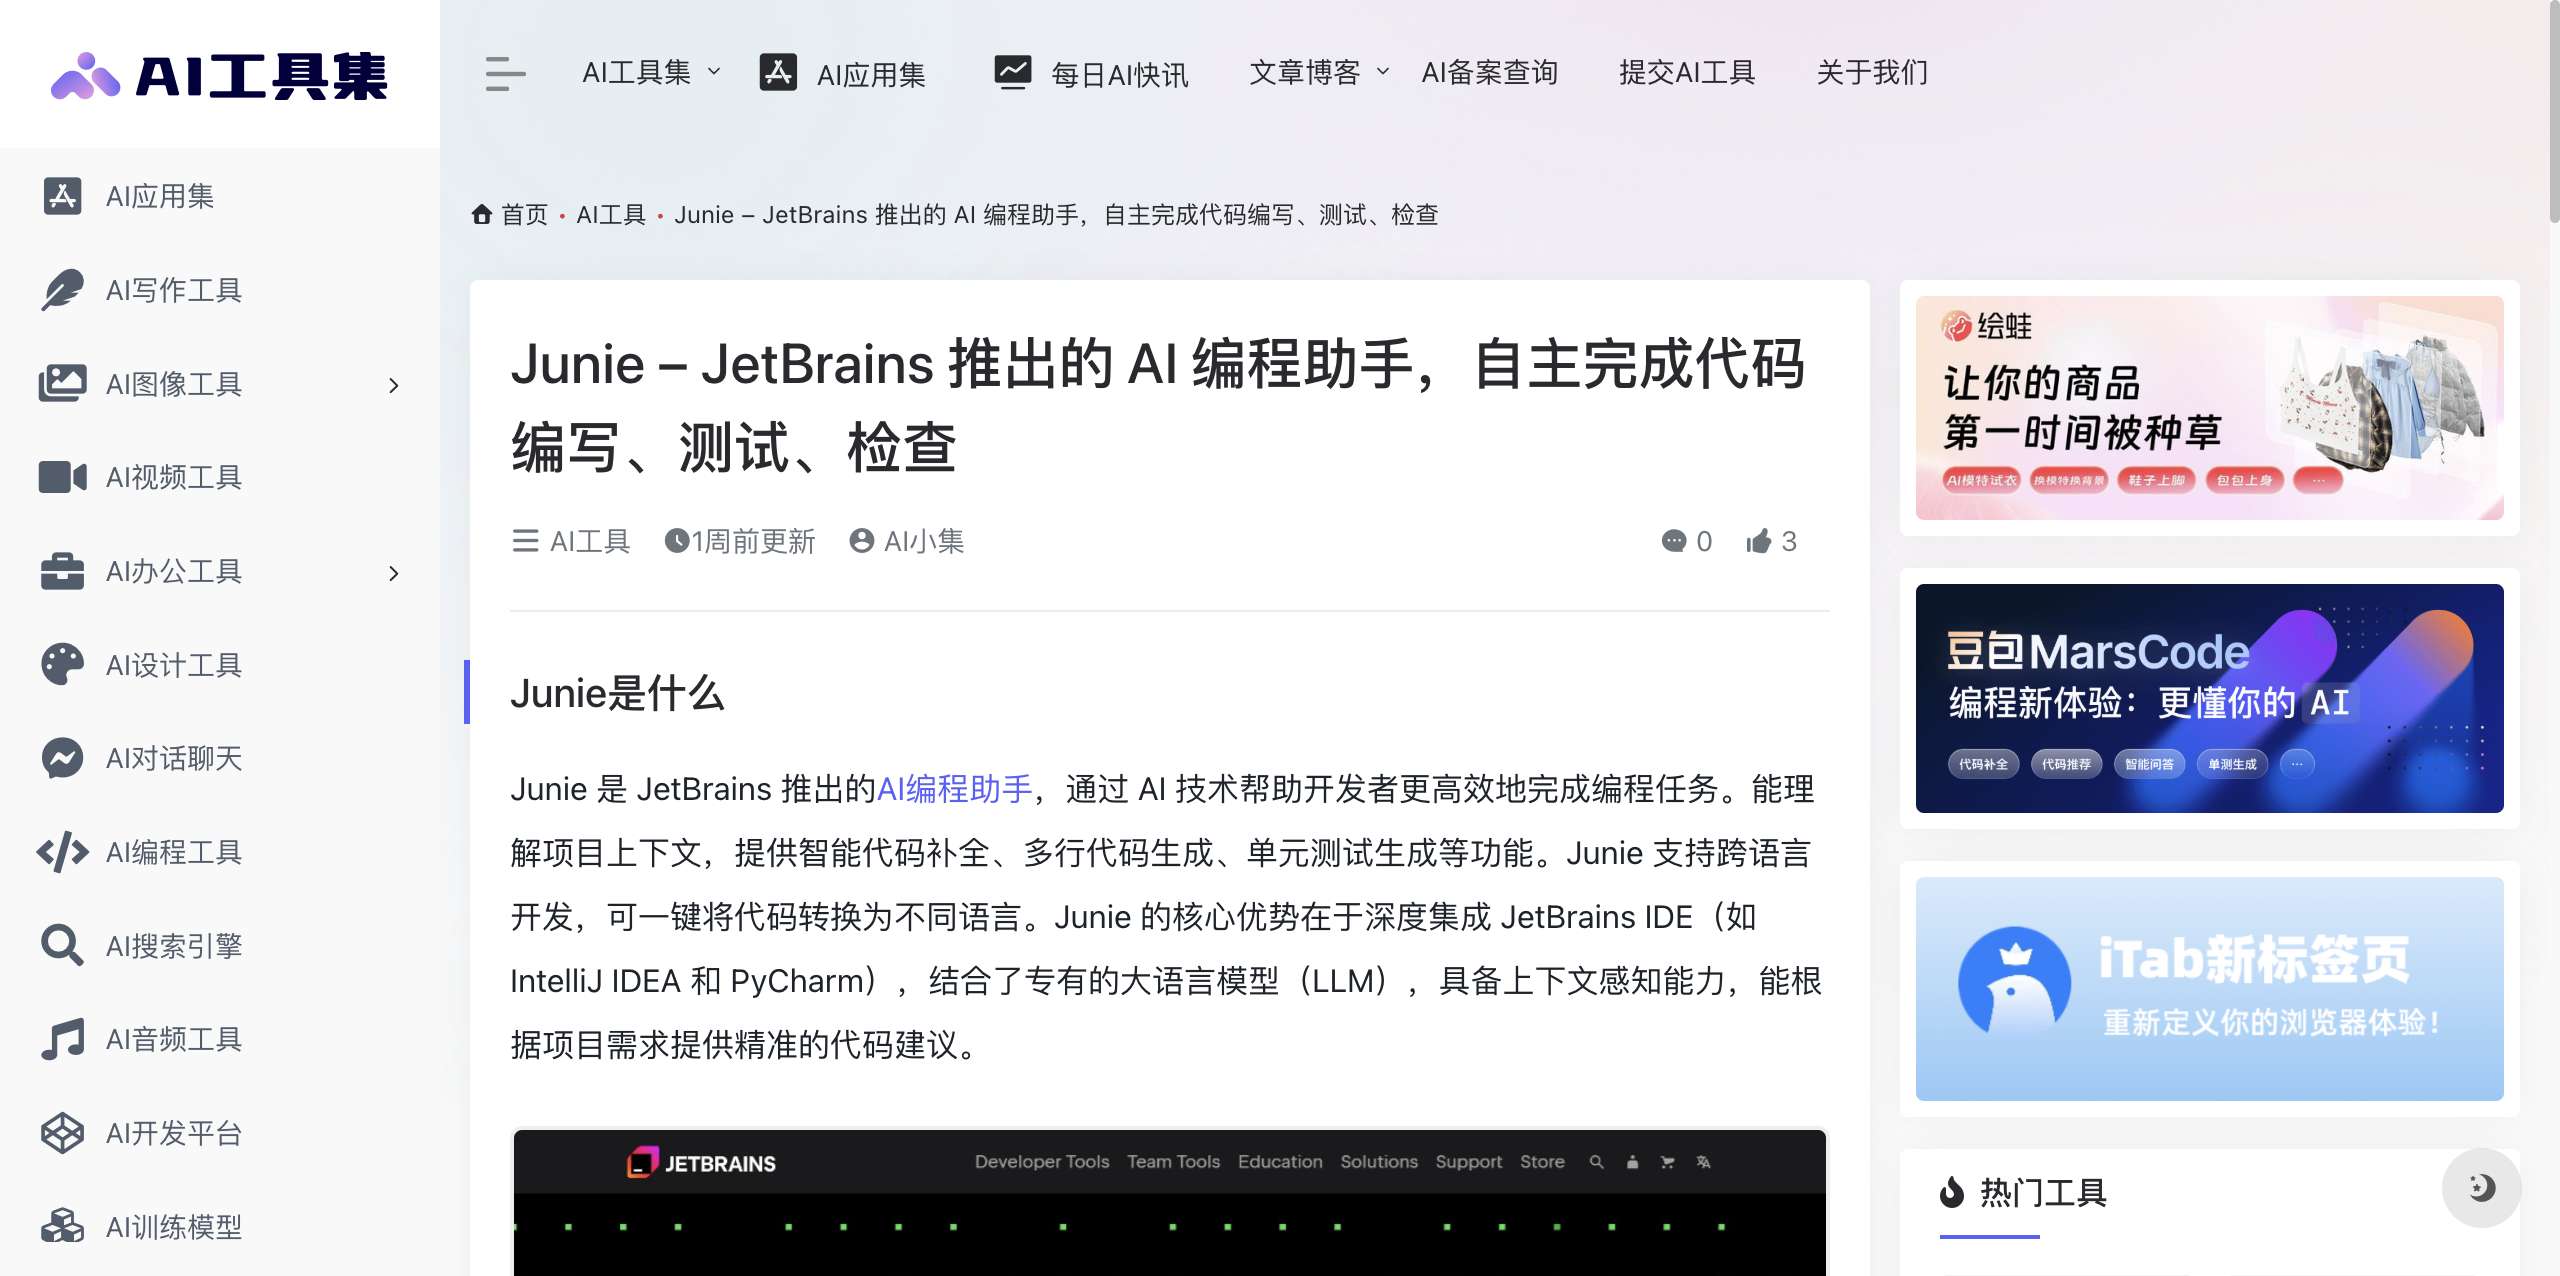Image resolution: width=2560 pixels, height=1276 pixels.
Task: Click the hamburger sidebar collapse icon
Action: (x=505, y=73)
